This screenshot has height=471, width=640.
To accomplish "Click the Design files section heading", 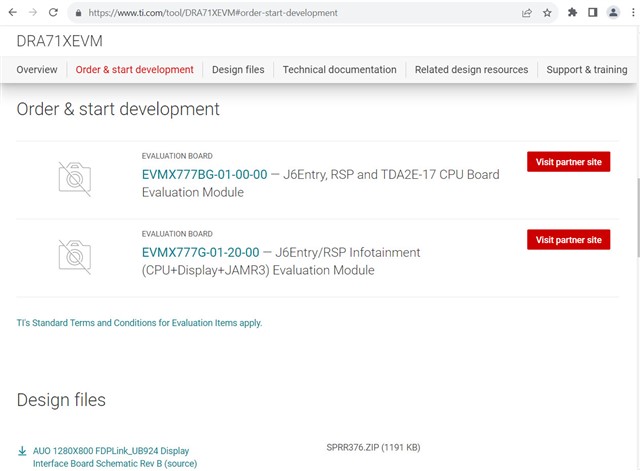I will click(x=61, y=400).
